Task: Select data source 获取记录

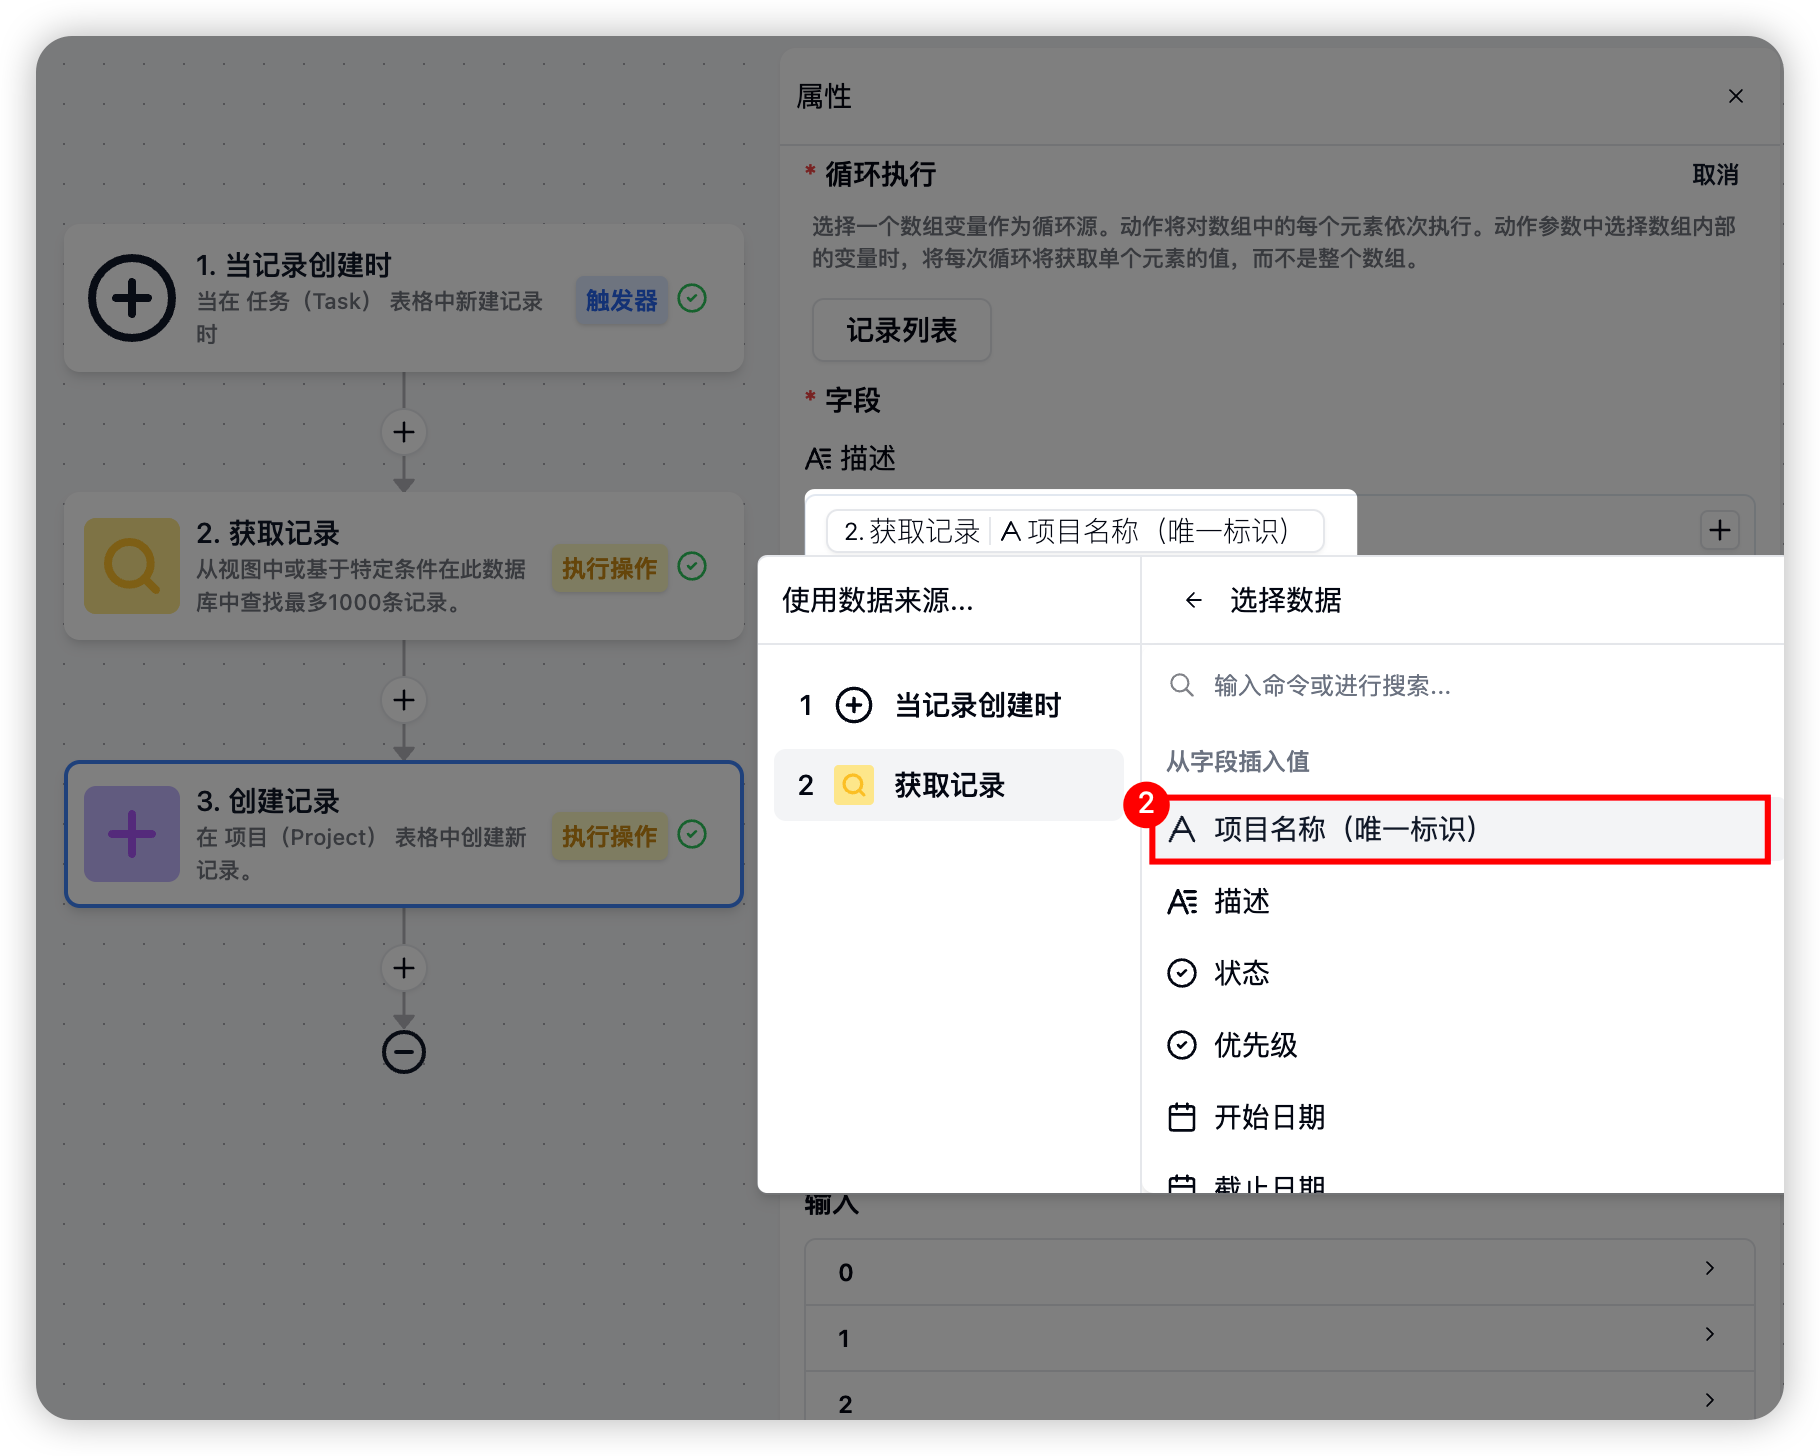Action: tap(948, 785)
